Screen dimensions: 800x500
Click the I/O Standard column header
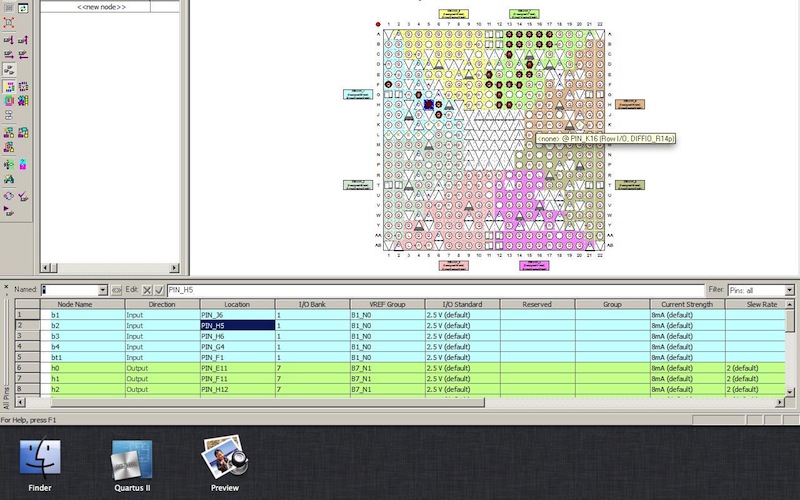coord(461,303)
